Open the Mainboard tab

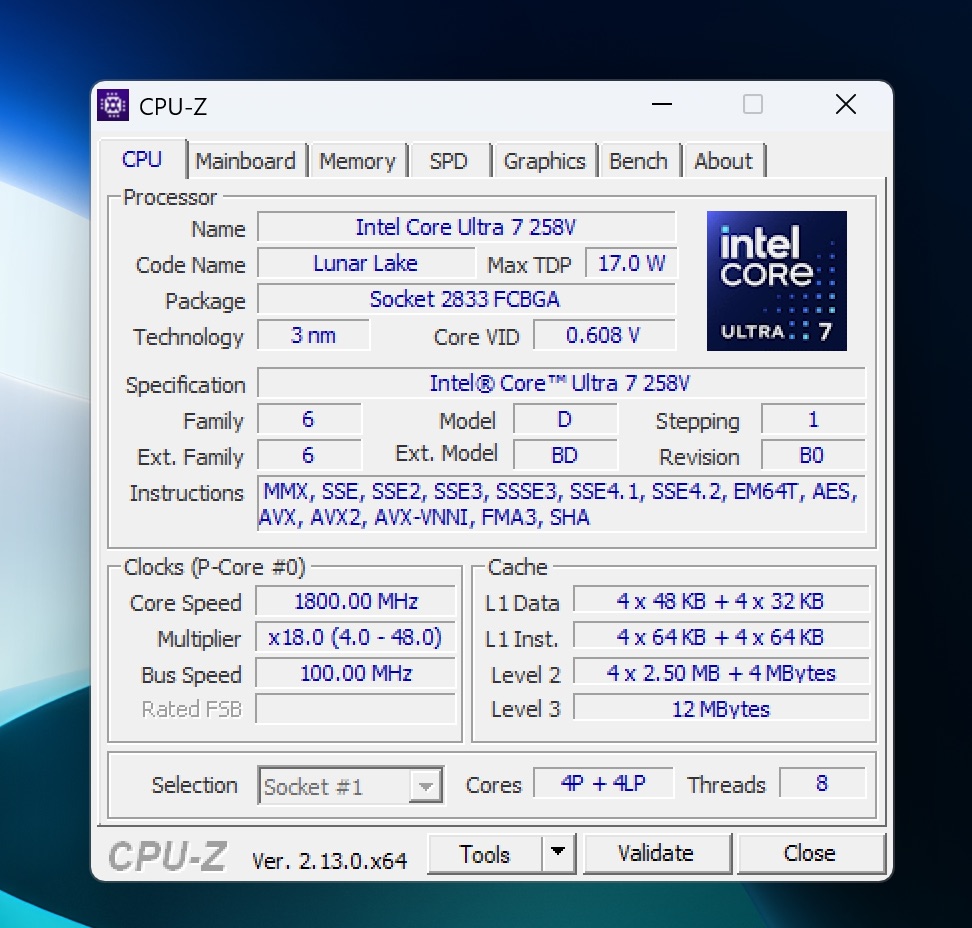(x=245, y=161)
